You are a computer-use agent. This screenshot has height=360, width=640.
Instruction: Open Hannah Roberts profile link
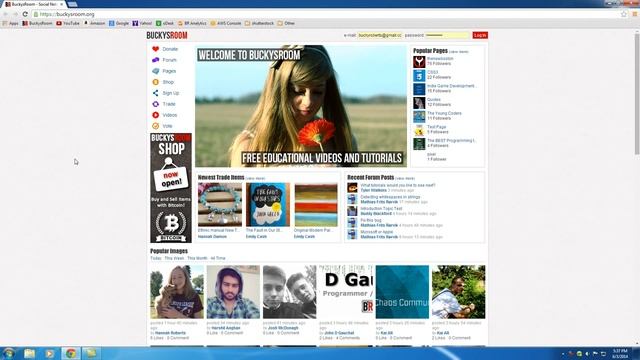170,333
